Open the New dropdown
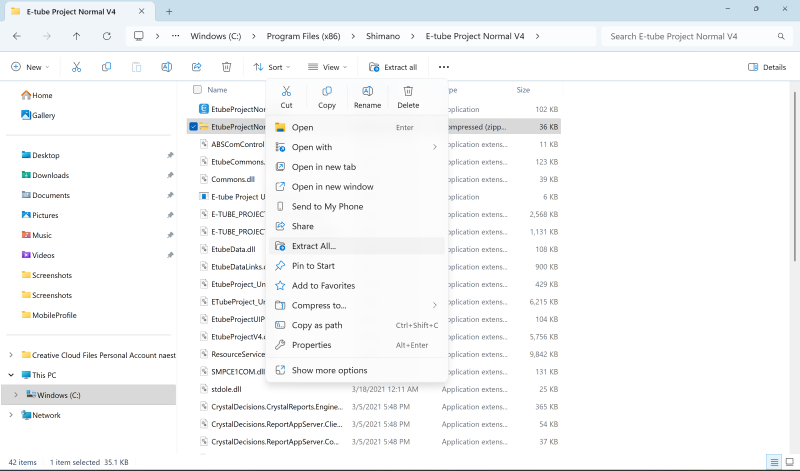The width and height of the screenshot is (800, 471). [31, 67]
